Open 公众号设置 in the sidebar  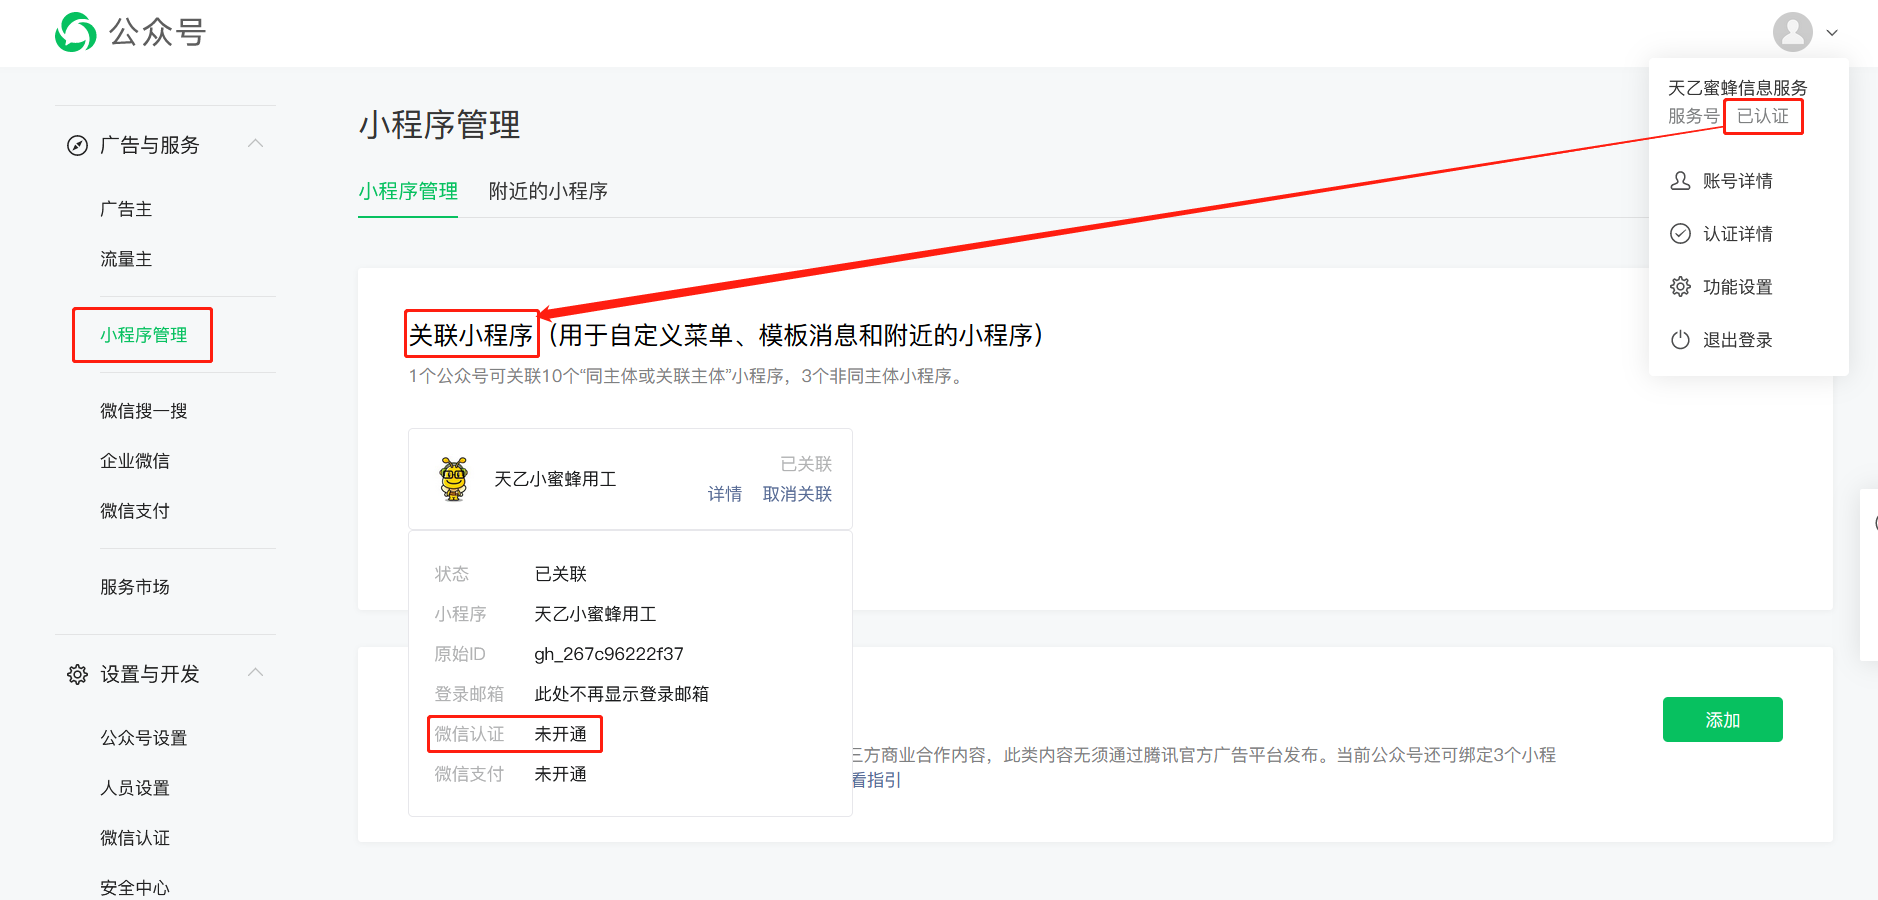pos(144,738)
